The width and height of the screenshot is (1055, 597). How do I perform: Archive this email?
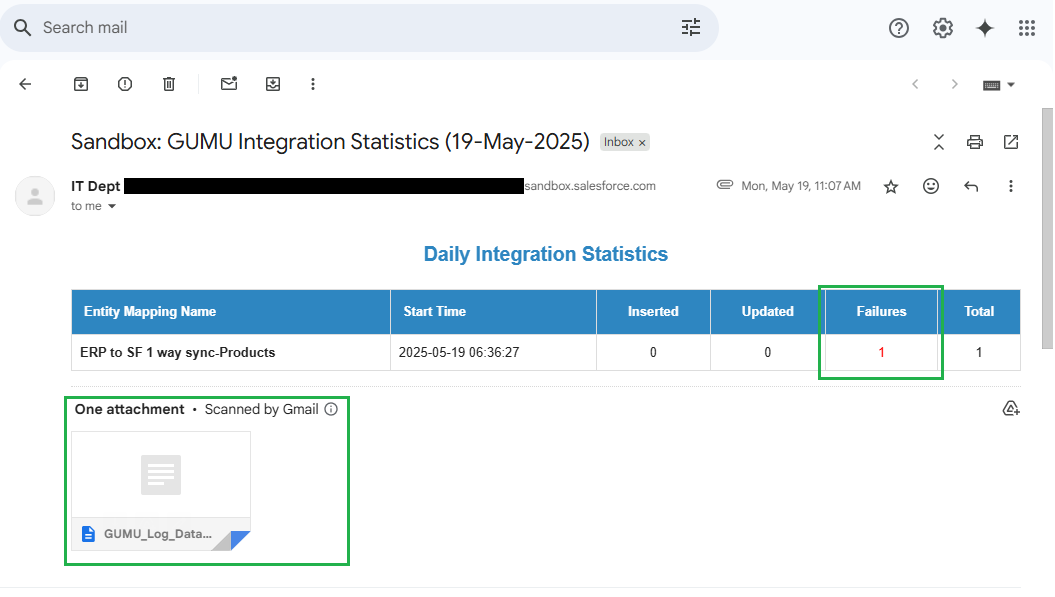pos(81,84)
